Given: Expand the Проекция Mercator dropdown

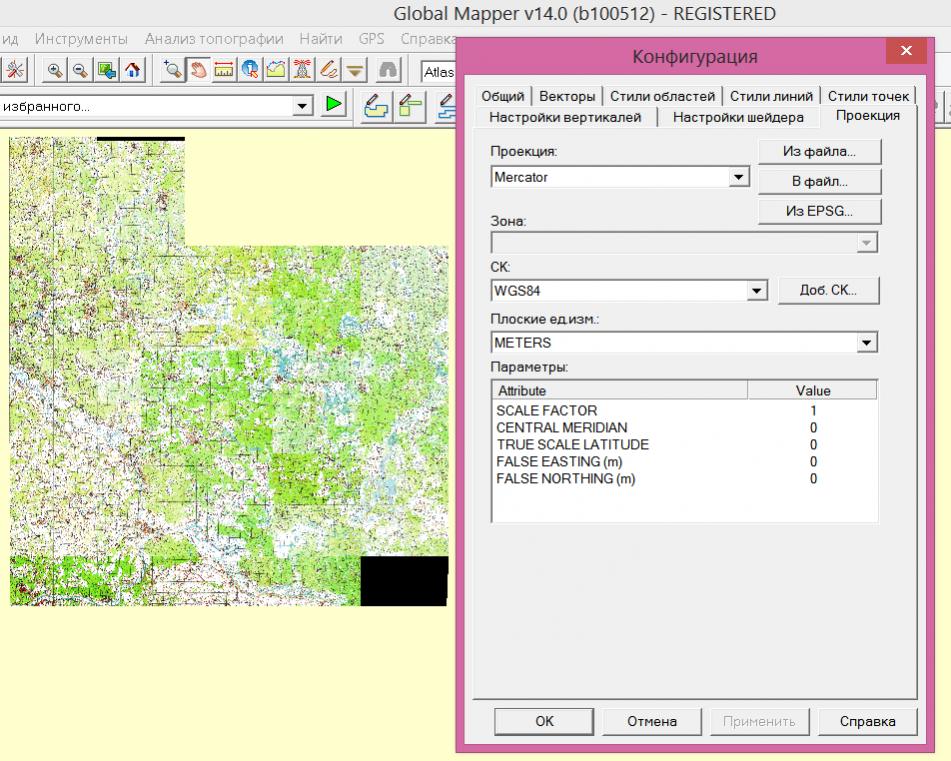Looking at the screenshot, I should point(738,177).
